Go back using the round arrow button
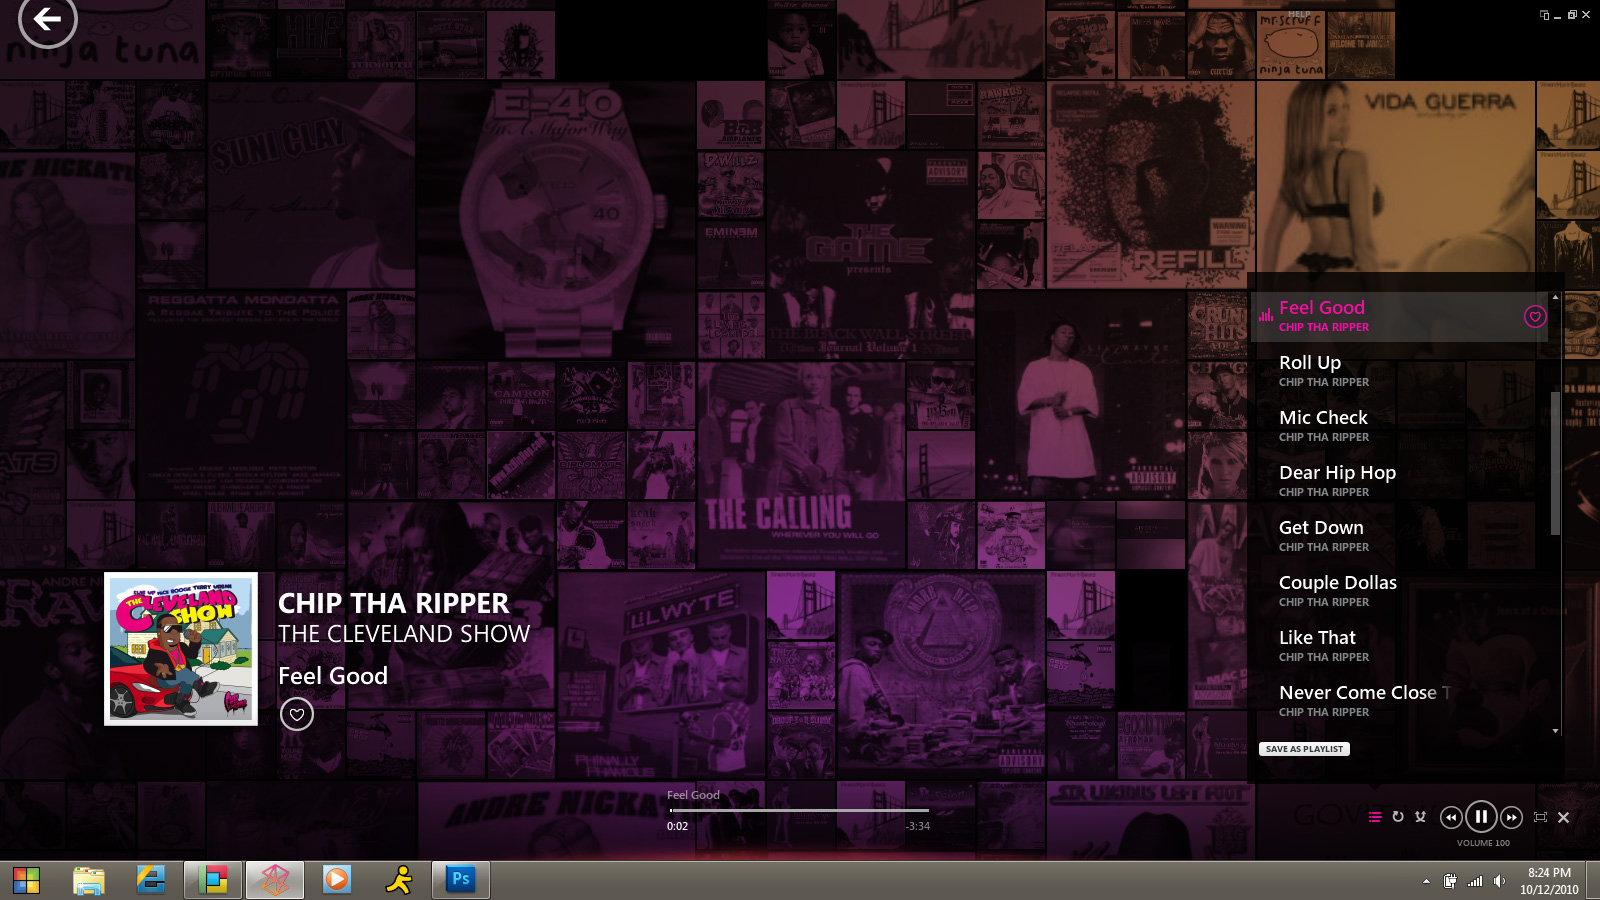 coord(47,18)
